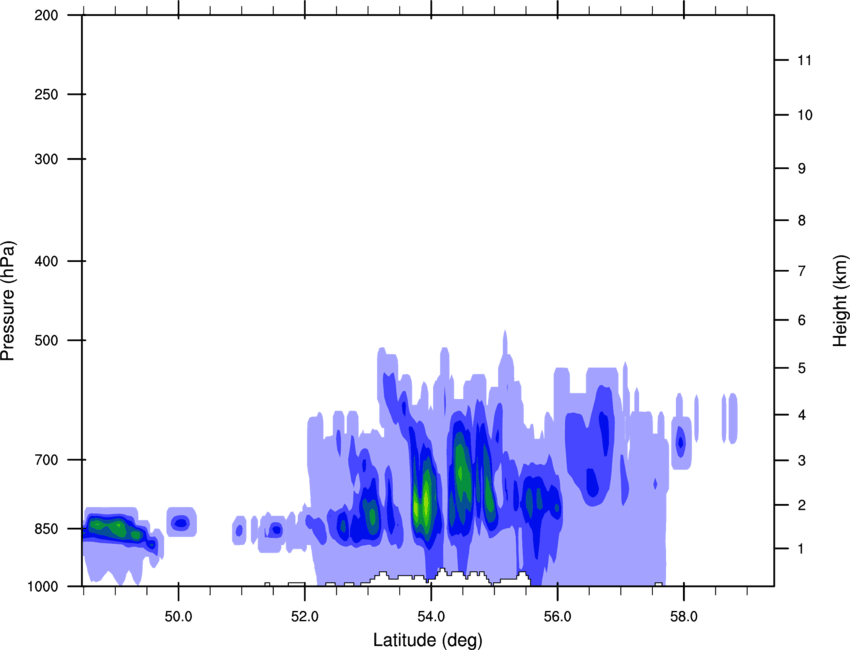Pick the 9 km height label

[802, 169]
